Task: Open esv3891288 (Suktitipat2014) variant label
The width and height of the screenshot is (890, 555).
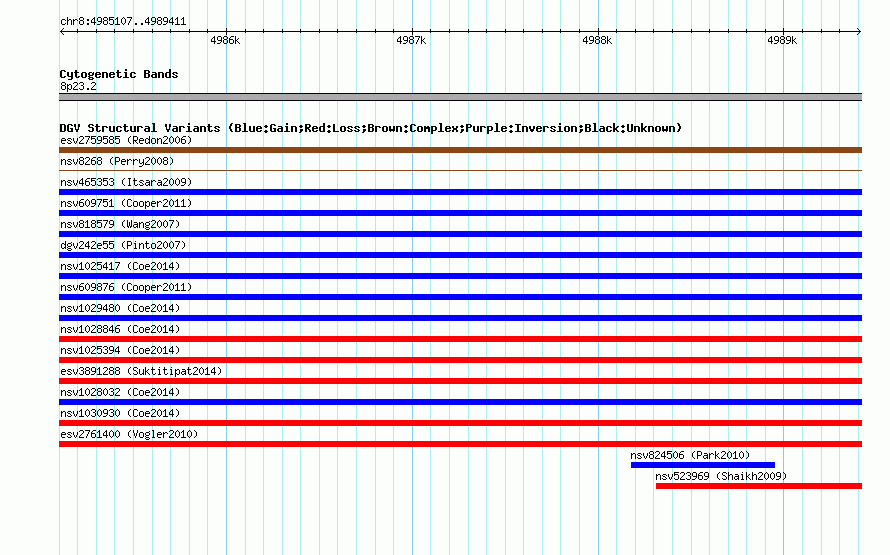Action: pos(141,371)
